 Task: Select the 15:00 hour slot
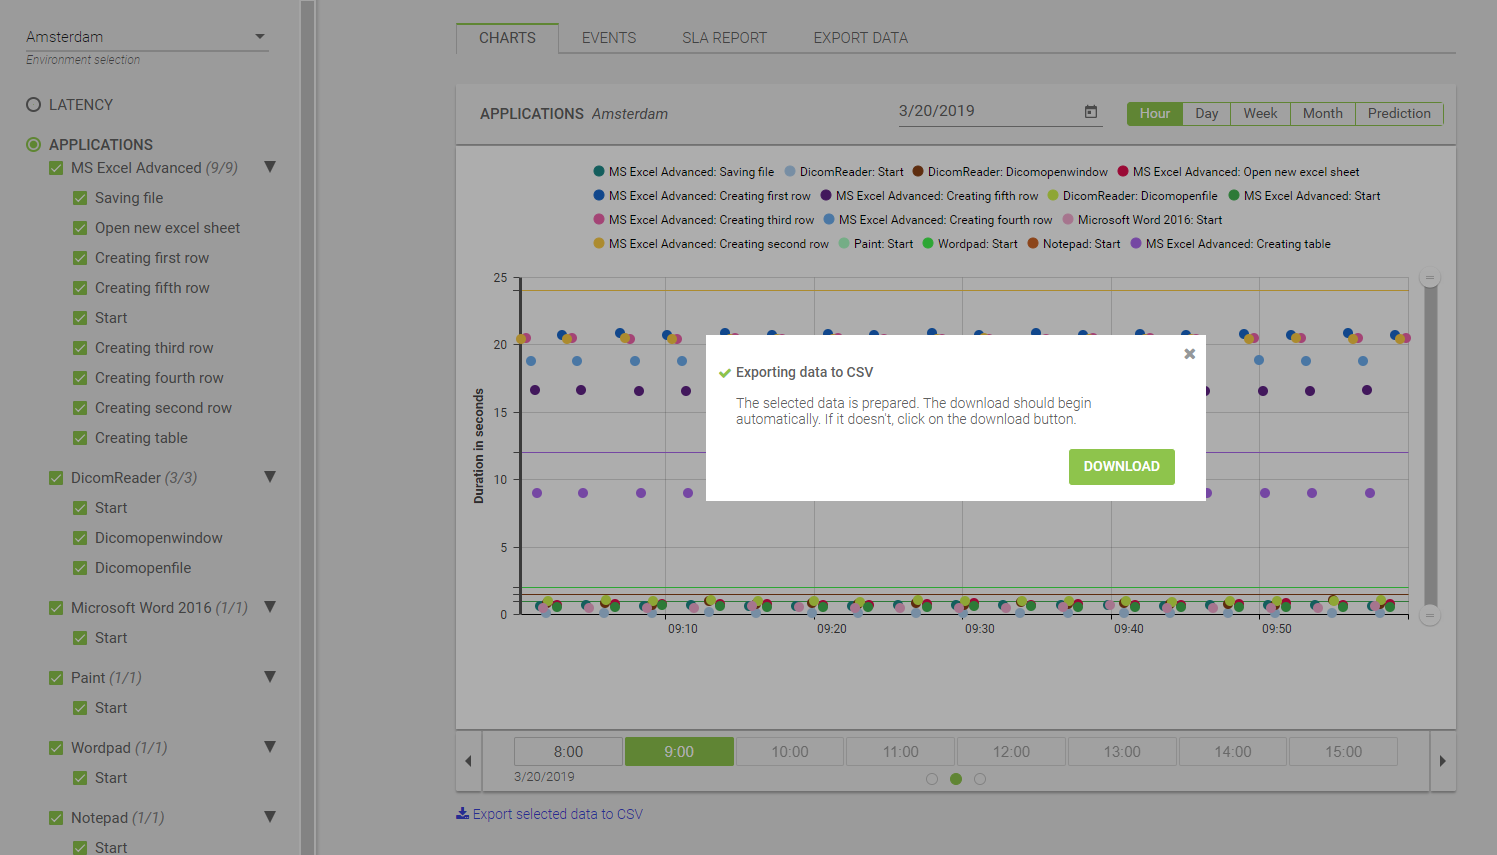point(1344,752)
